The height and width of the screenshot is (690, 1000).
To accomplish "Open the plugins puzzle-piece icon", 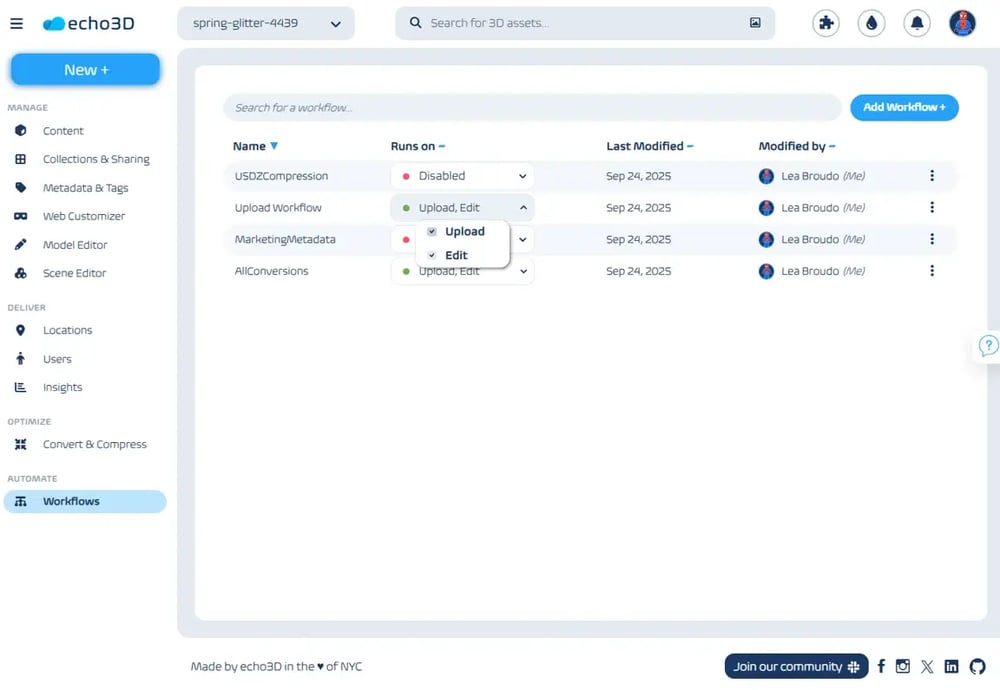I will 825,22.
